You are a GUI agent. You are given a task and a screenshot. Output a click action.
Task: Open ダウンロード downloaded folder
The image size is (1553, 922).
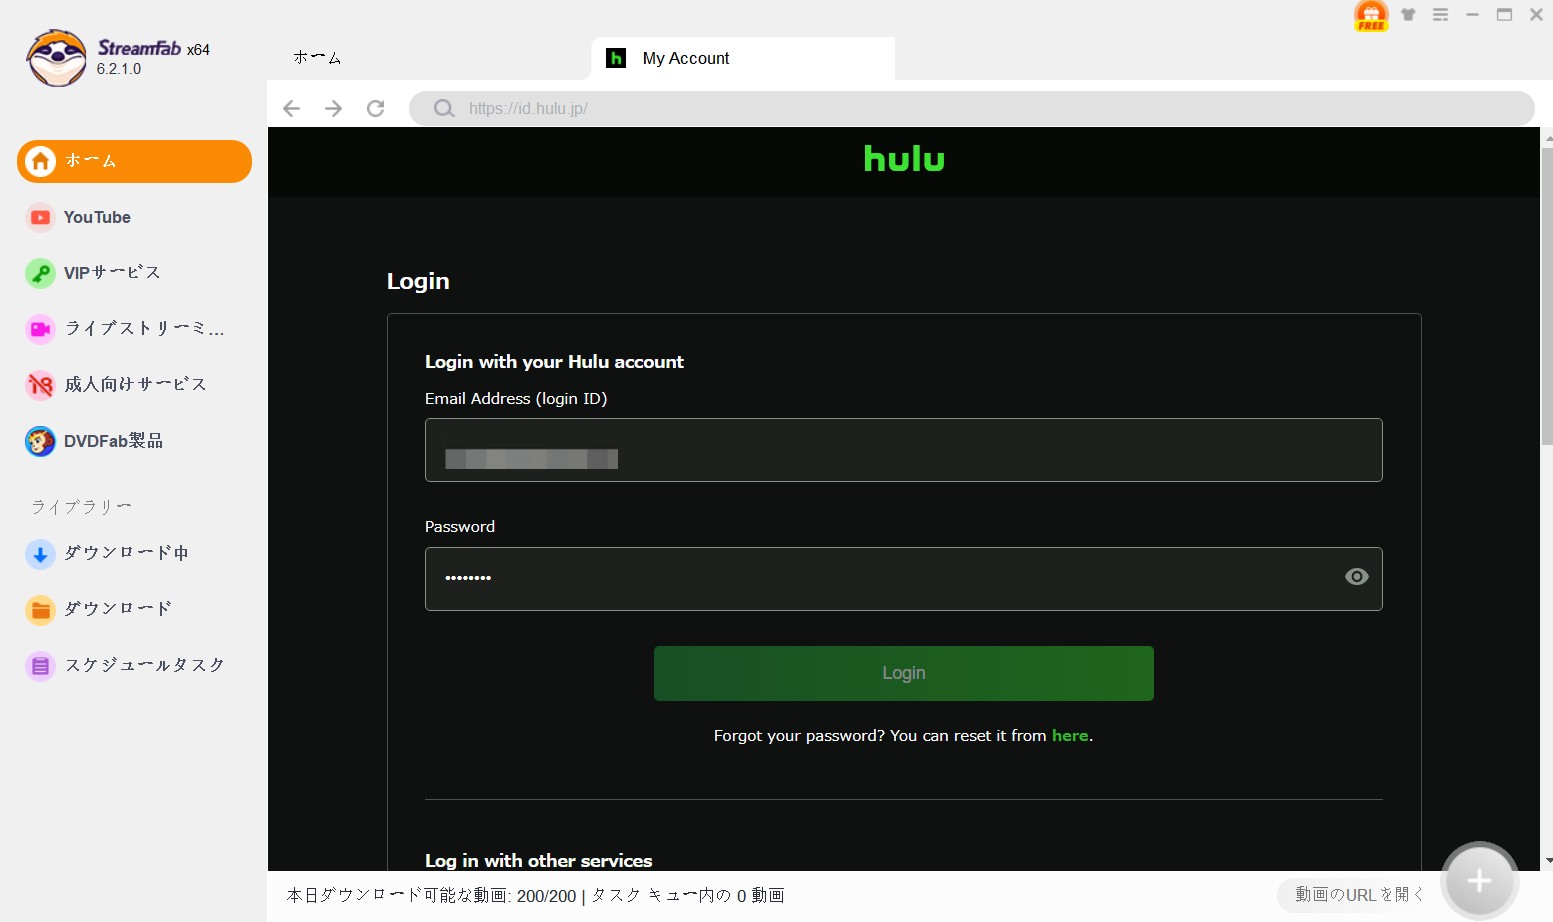[134, 609]
